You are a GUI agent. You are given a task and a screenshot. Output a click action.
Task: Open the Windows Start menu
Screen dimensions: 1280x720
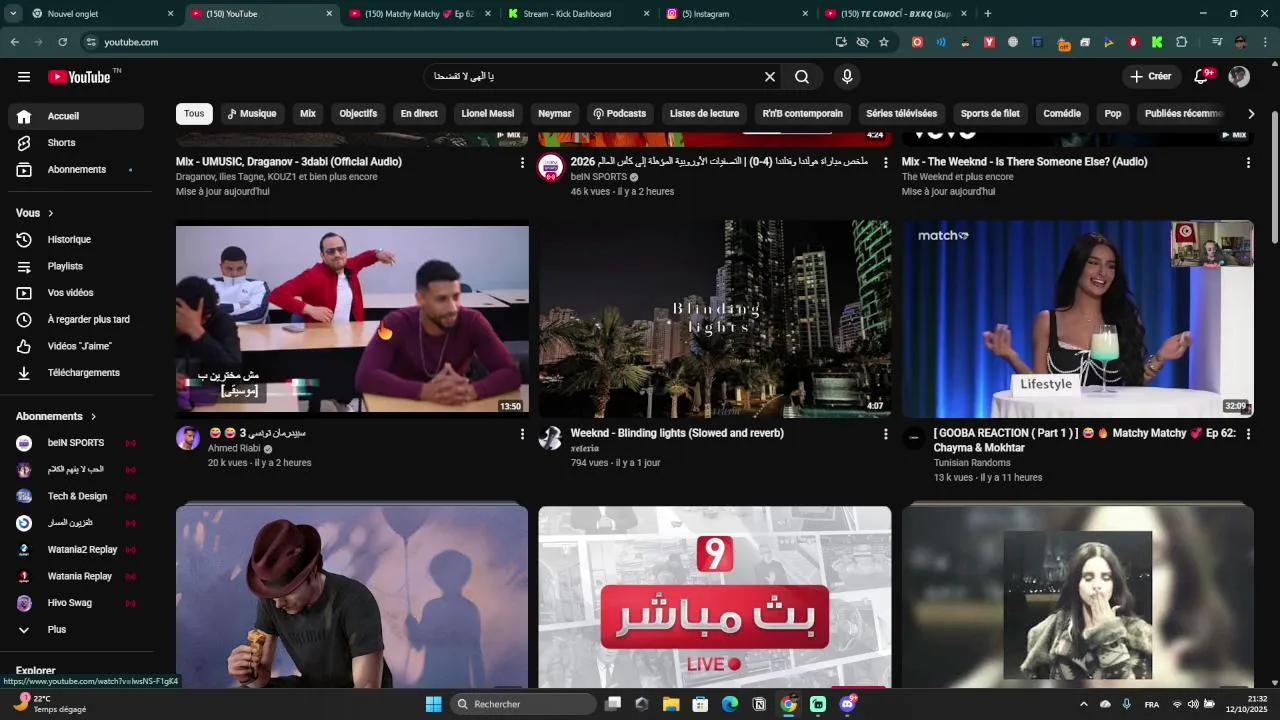tap(433, 704)
